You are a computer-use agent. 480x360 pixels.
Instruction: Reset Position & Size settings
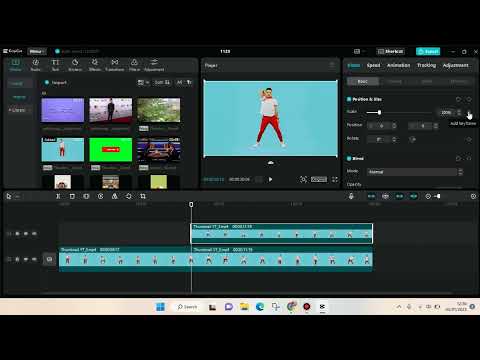(x=458, y=99)
